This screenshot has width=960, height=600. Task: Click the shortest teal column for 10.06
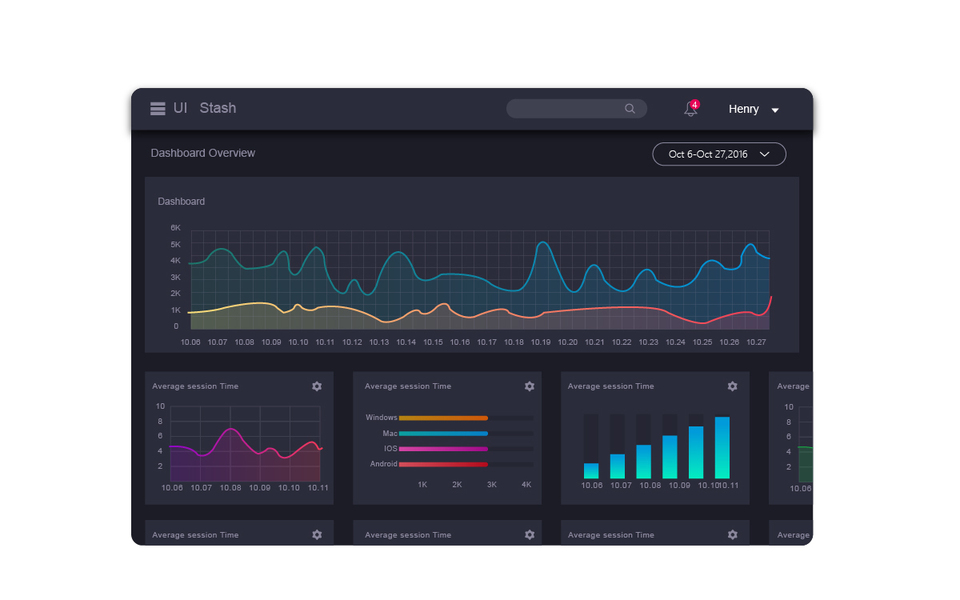pyautogui.click(x=591, y=470)
